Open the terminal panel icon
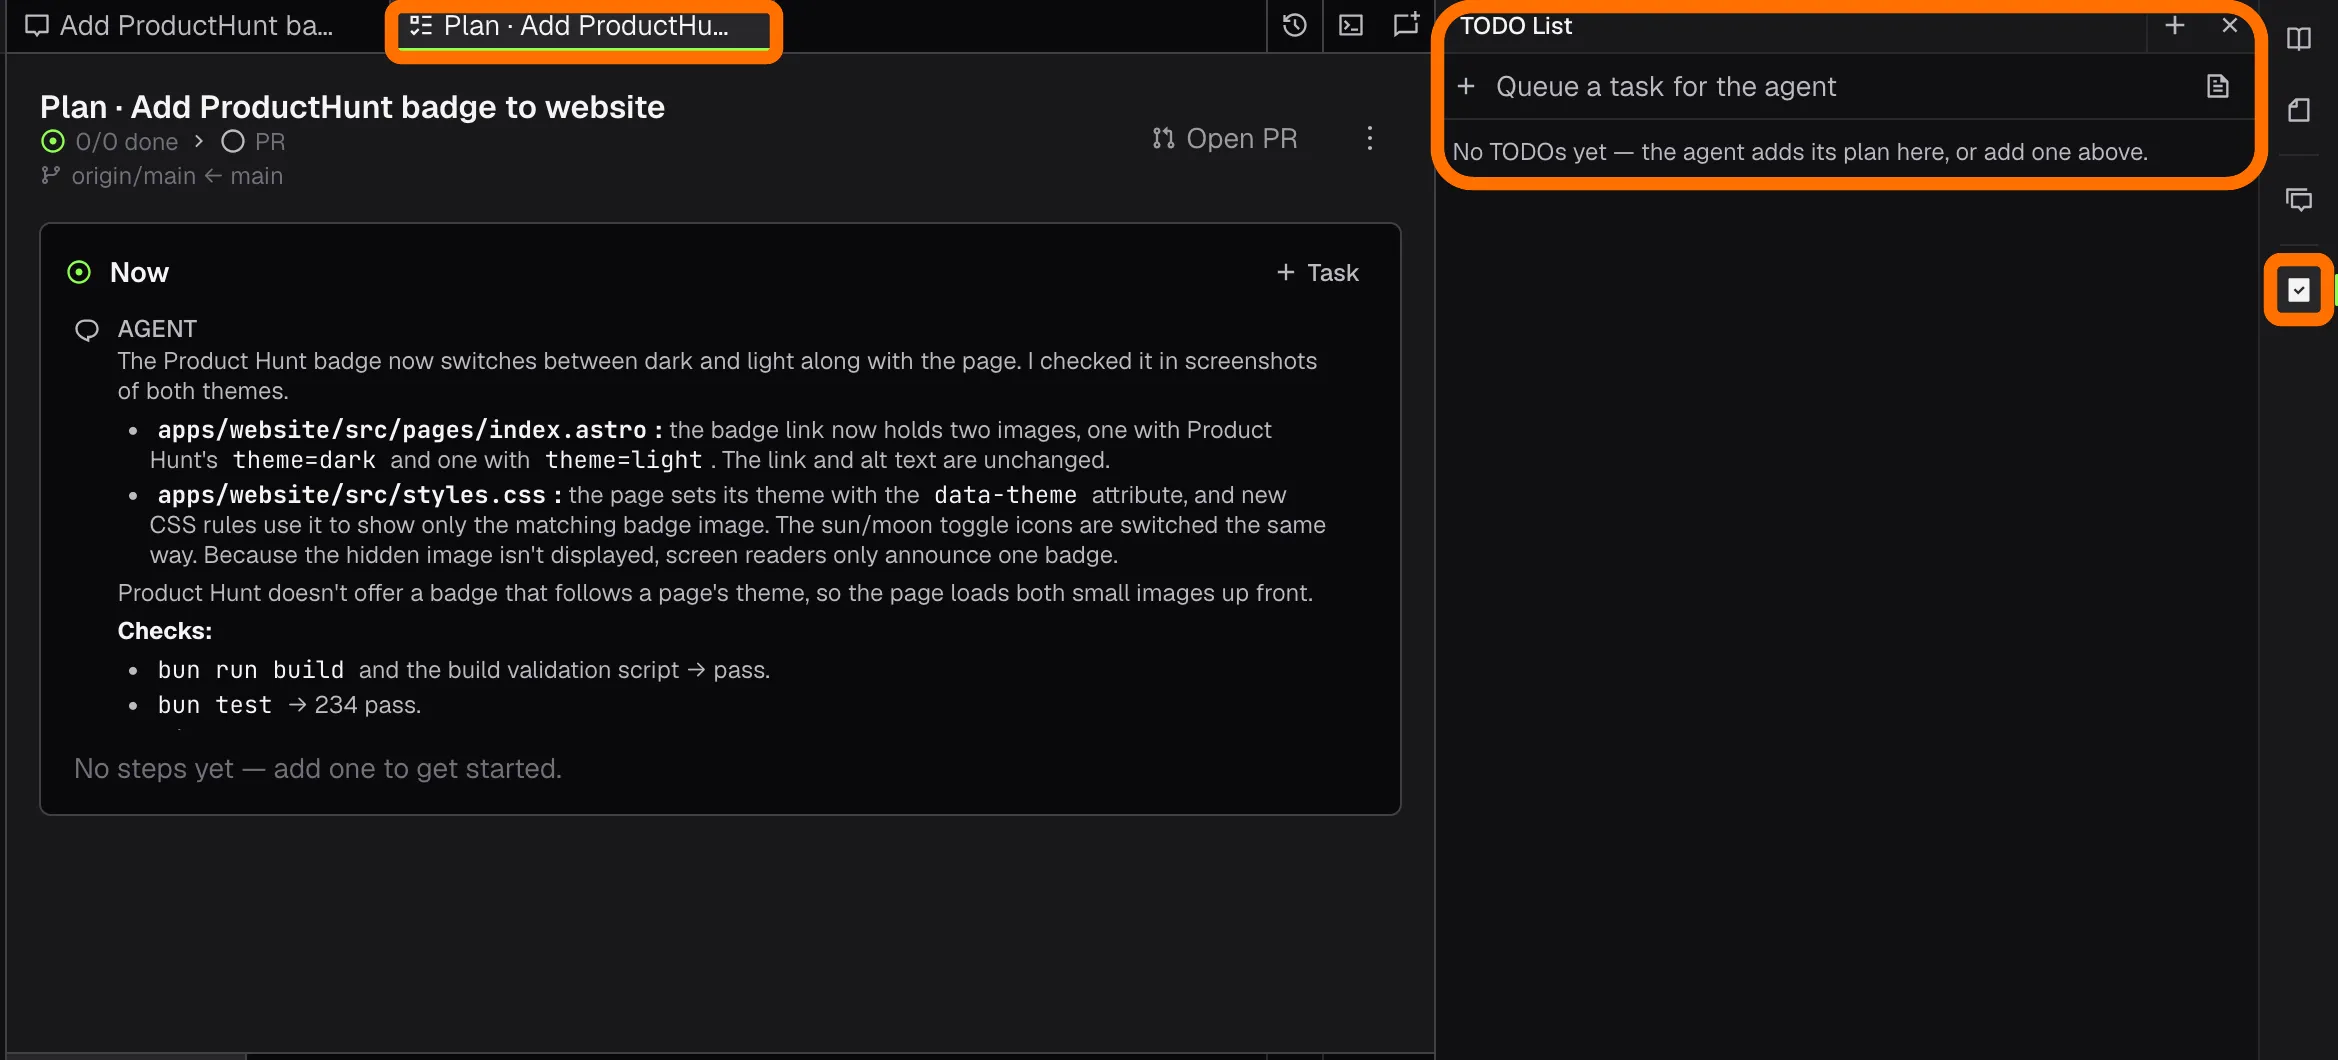 (1351, 25)
